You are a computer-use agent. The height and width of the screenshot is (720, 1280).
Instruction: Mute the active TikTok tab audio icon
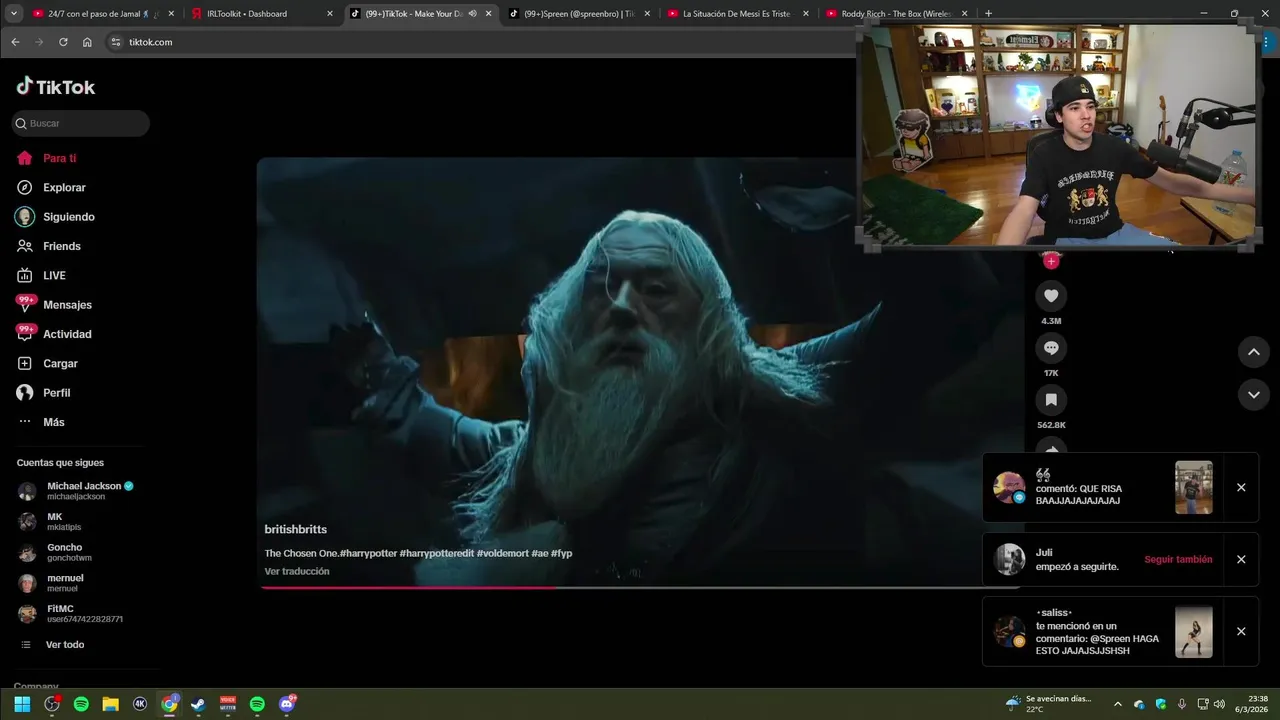(x=472, y=14)
